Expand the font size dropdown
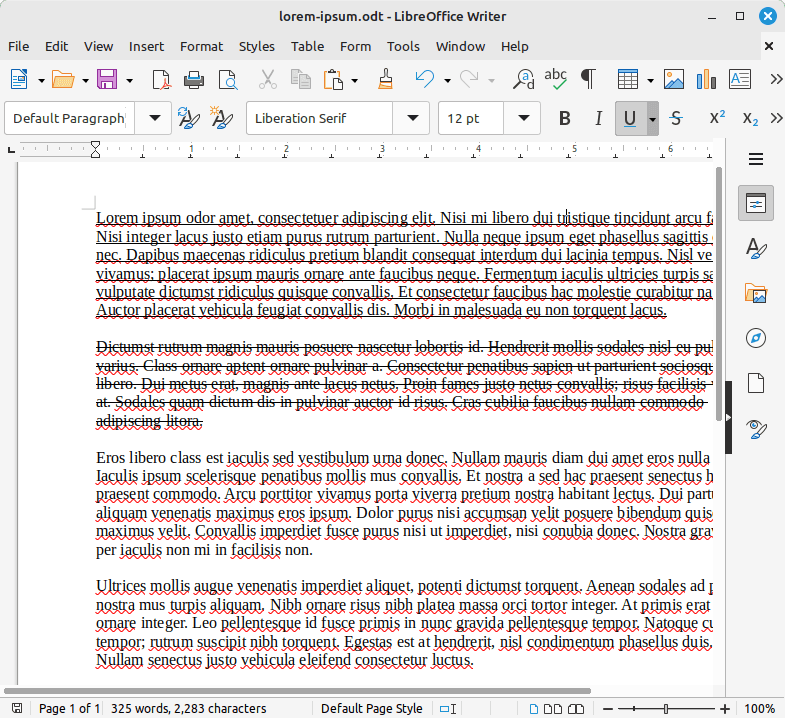 point(524,118)
